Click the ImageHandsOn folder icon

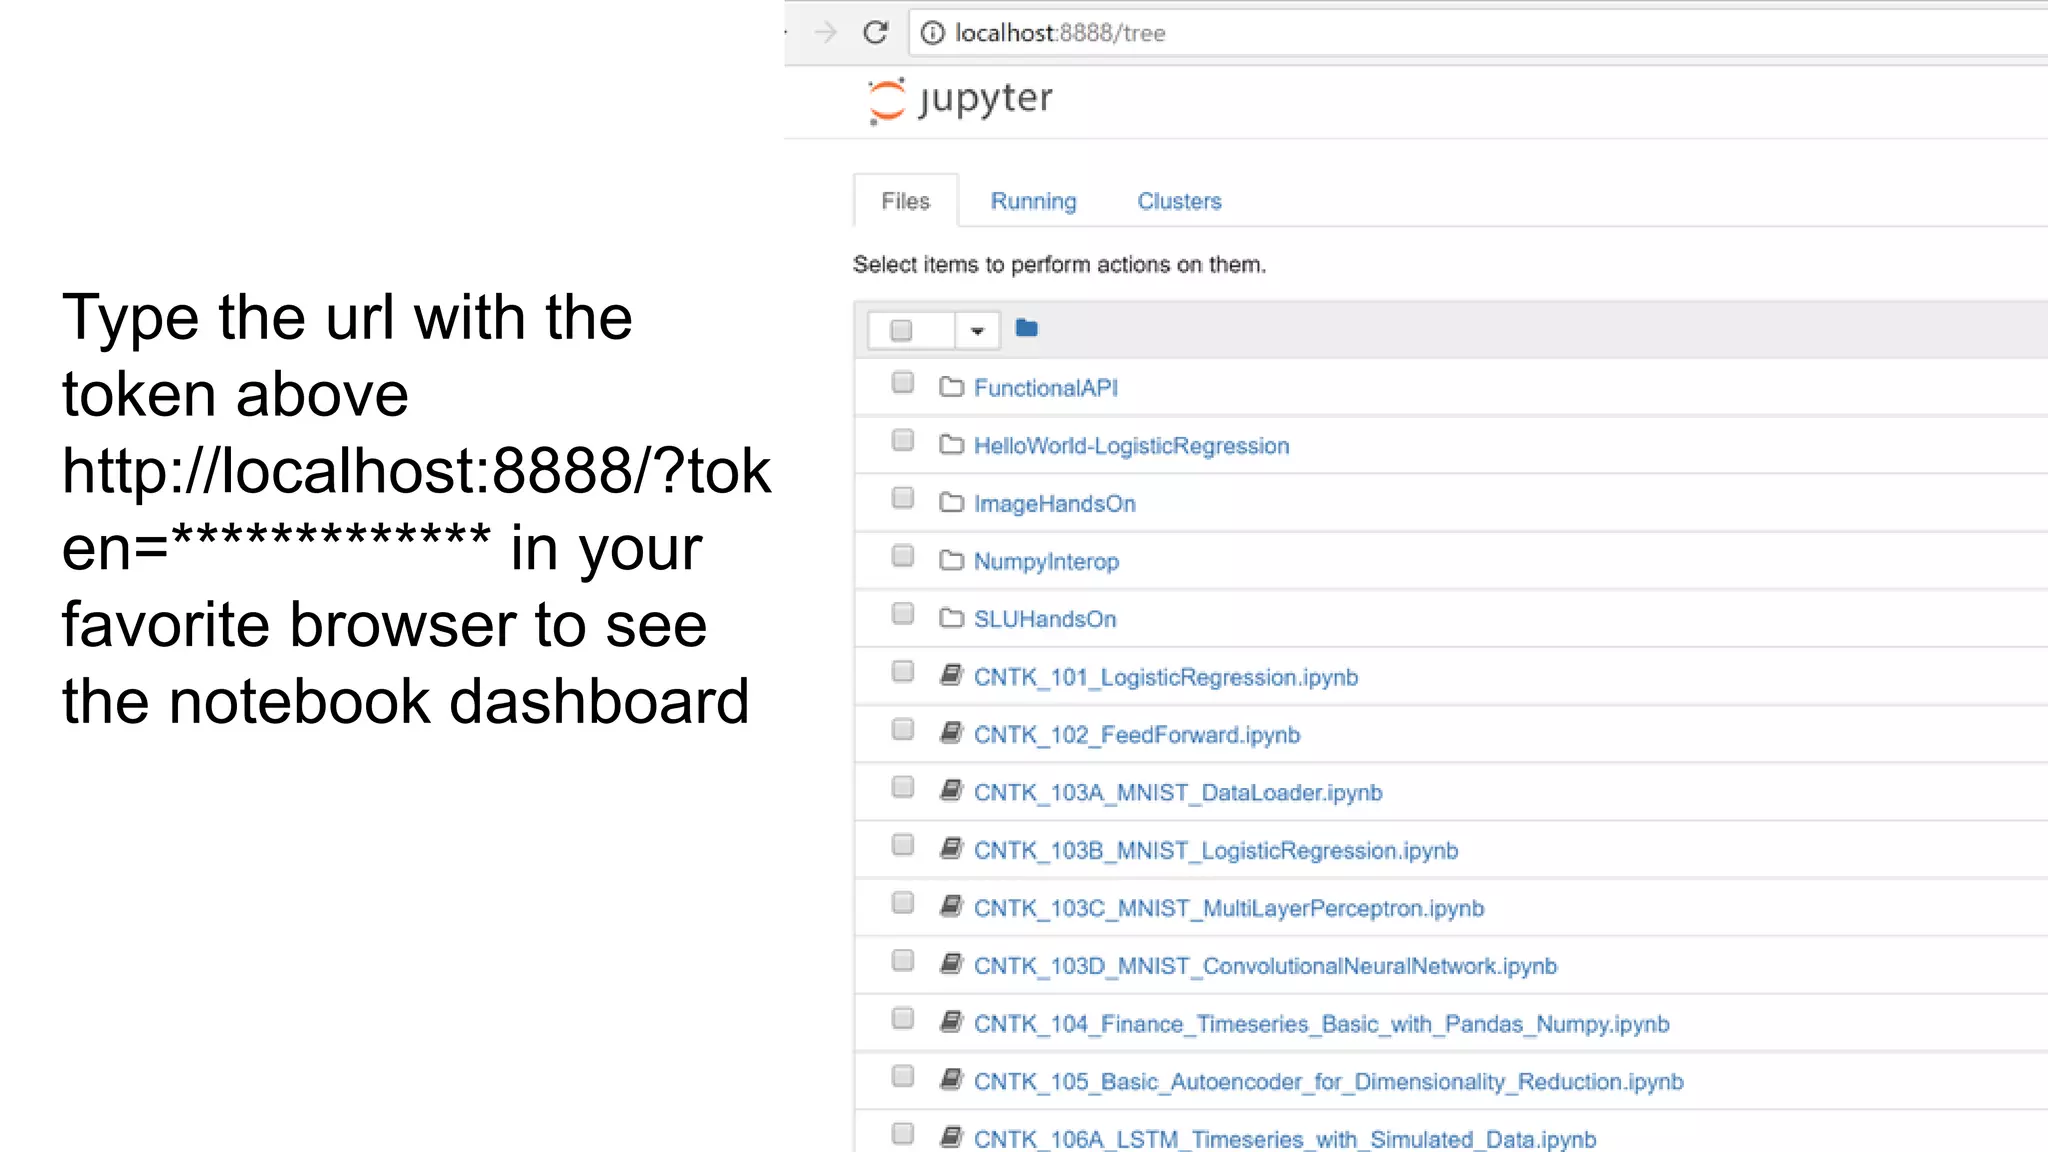tap(951, 503)
